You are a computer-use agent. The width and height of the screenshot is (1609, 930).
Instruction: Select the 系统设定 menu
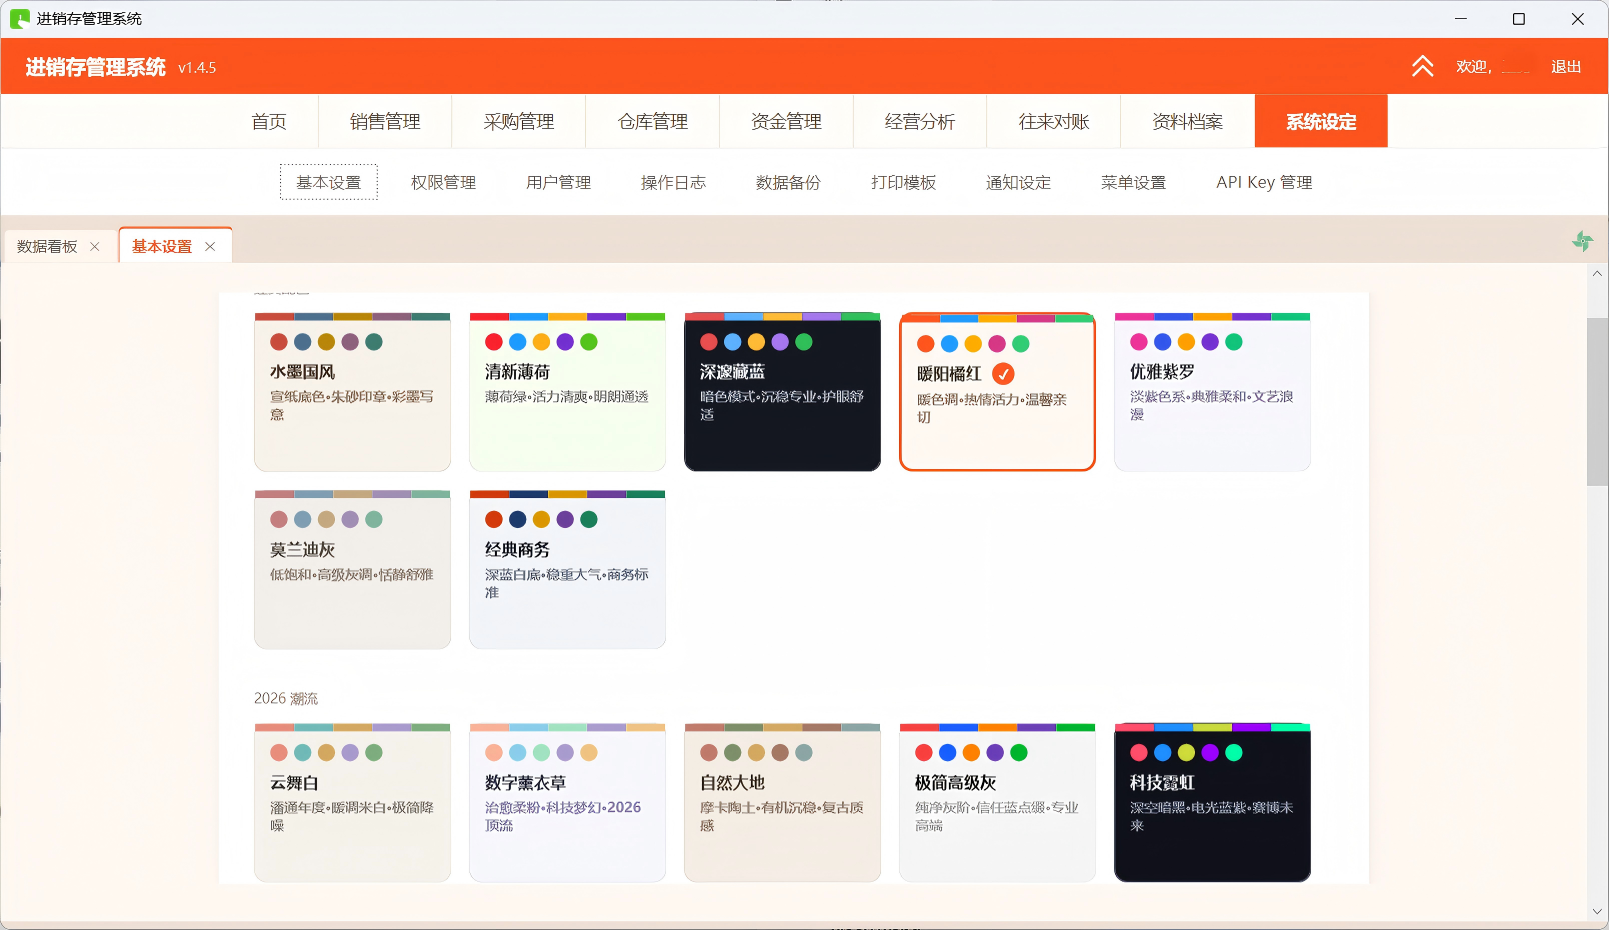click(x=1321, y=121)
